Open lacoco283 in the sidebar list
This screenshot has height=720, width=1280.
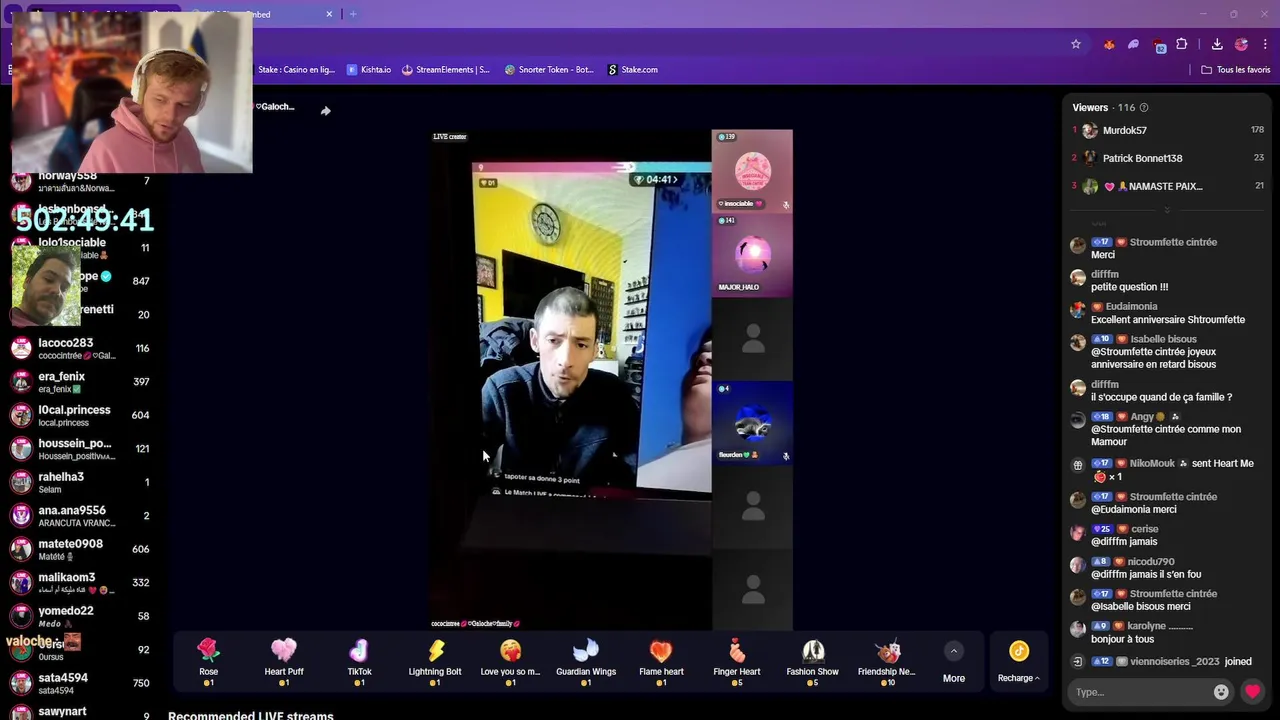tap(82, 348)
